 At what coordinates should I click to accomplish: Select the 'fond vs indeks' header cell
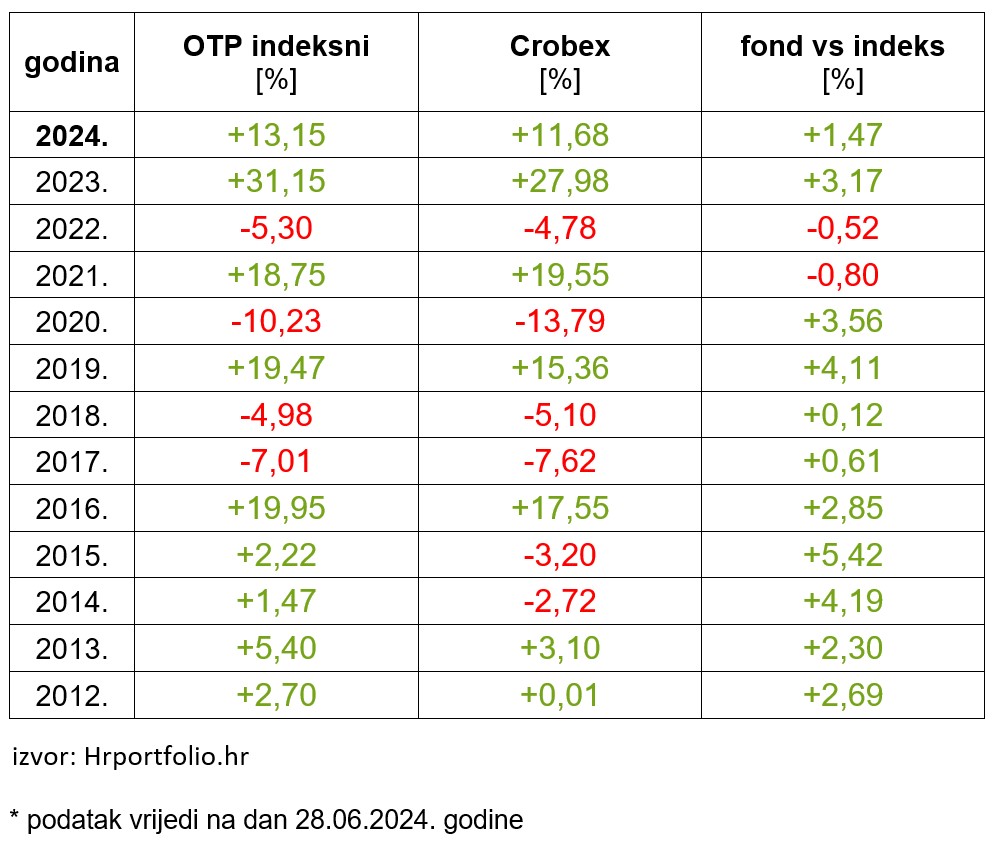[842, 46]
